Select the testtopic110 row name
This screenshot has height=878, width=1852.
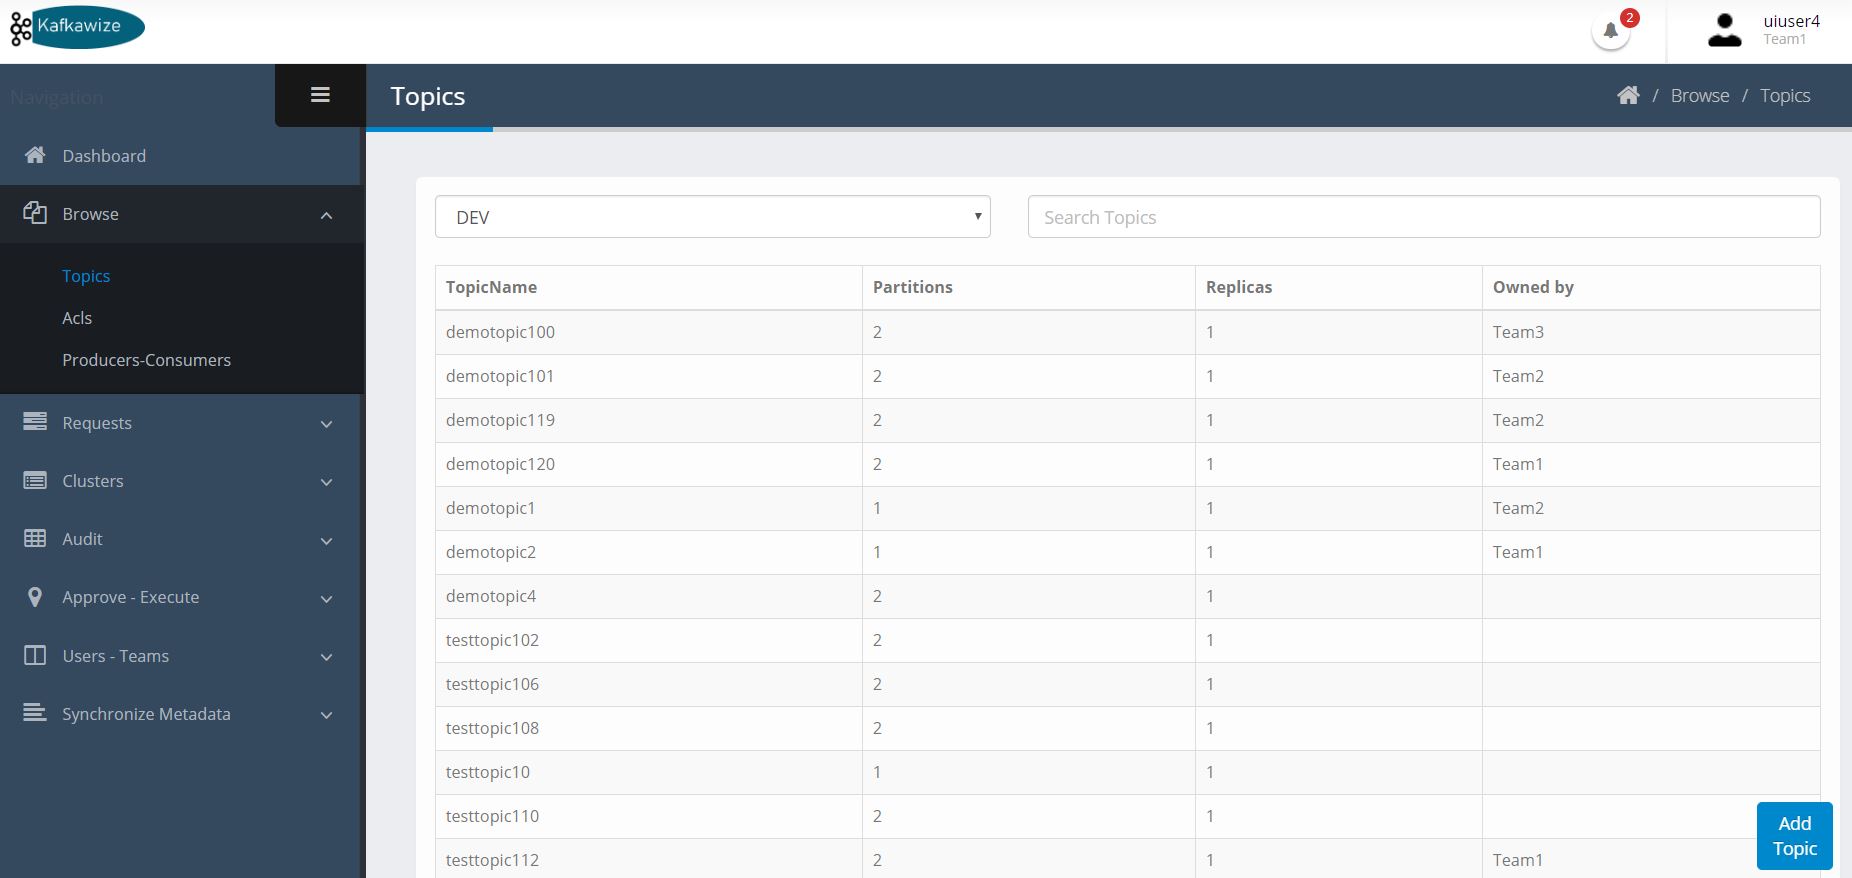492,816
